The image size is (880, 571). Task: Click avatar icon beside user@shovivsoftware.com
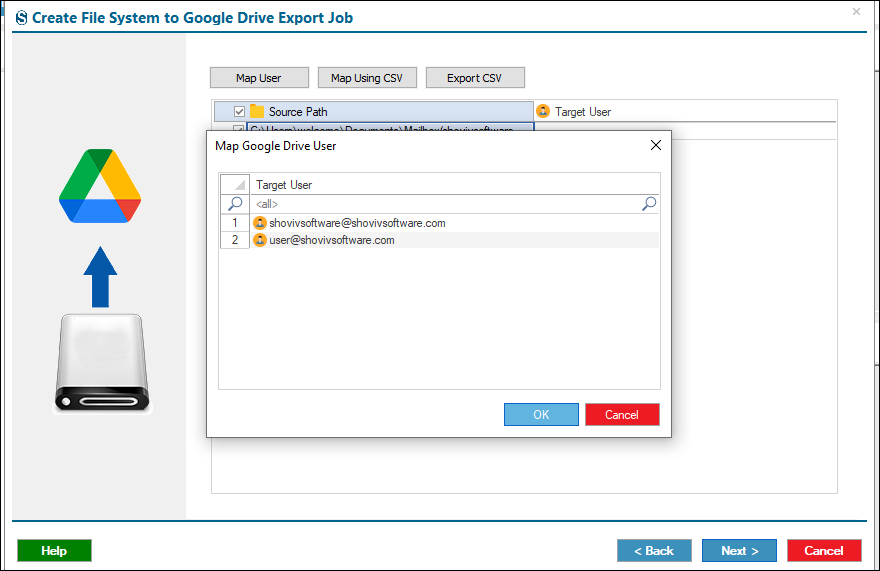click(x=260, y=240)
